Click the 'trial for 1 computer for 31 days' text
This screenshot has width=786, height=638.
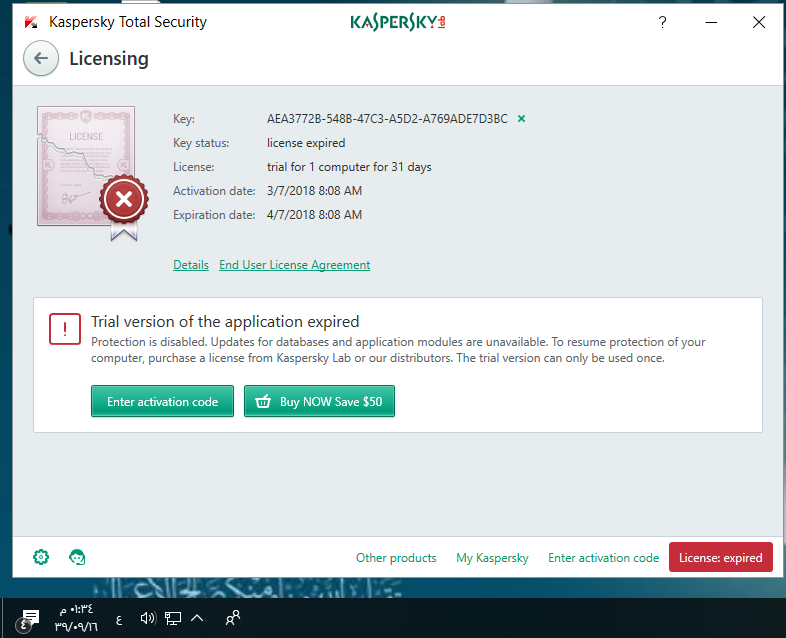[x=349, y=167]
